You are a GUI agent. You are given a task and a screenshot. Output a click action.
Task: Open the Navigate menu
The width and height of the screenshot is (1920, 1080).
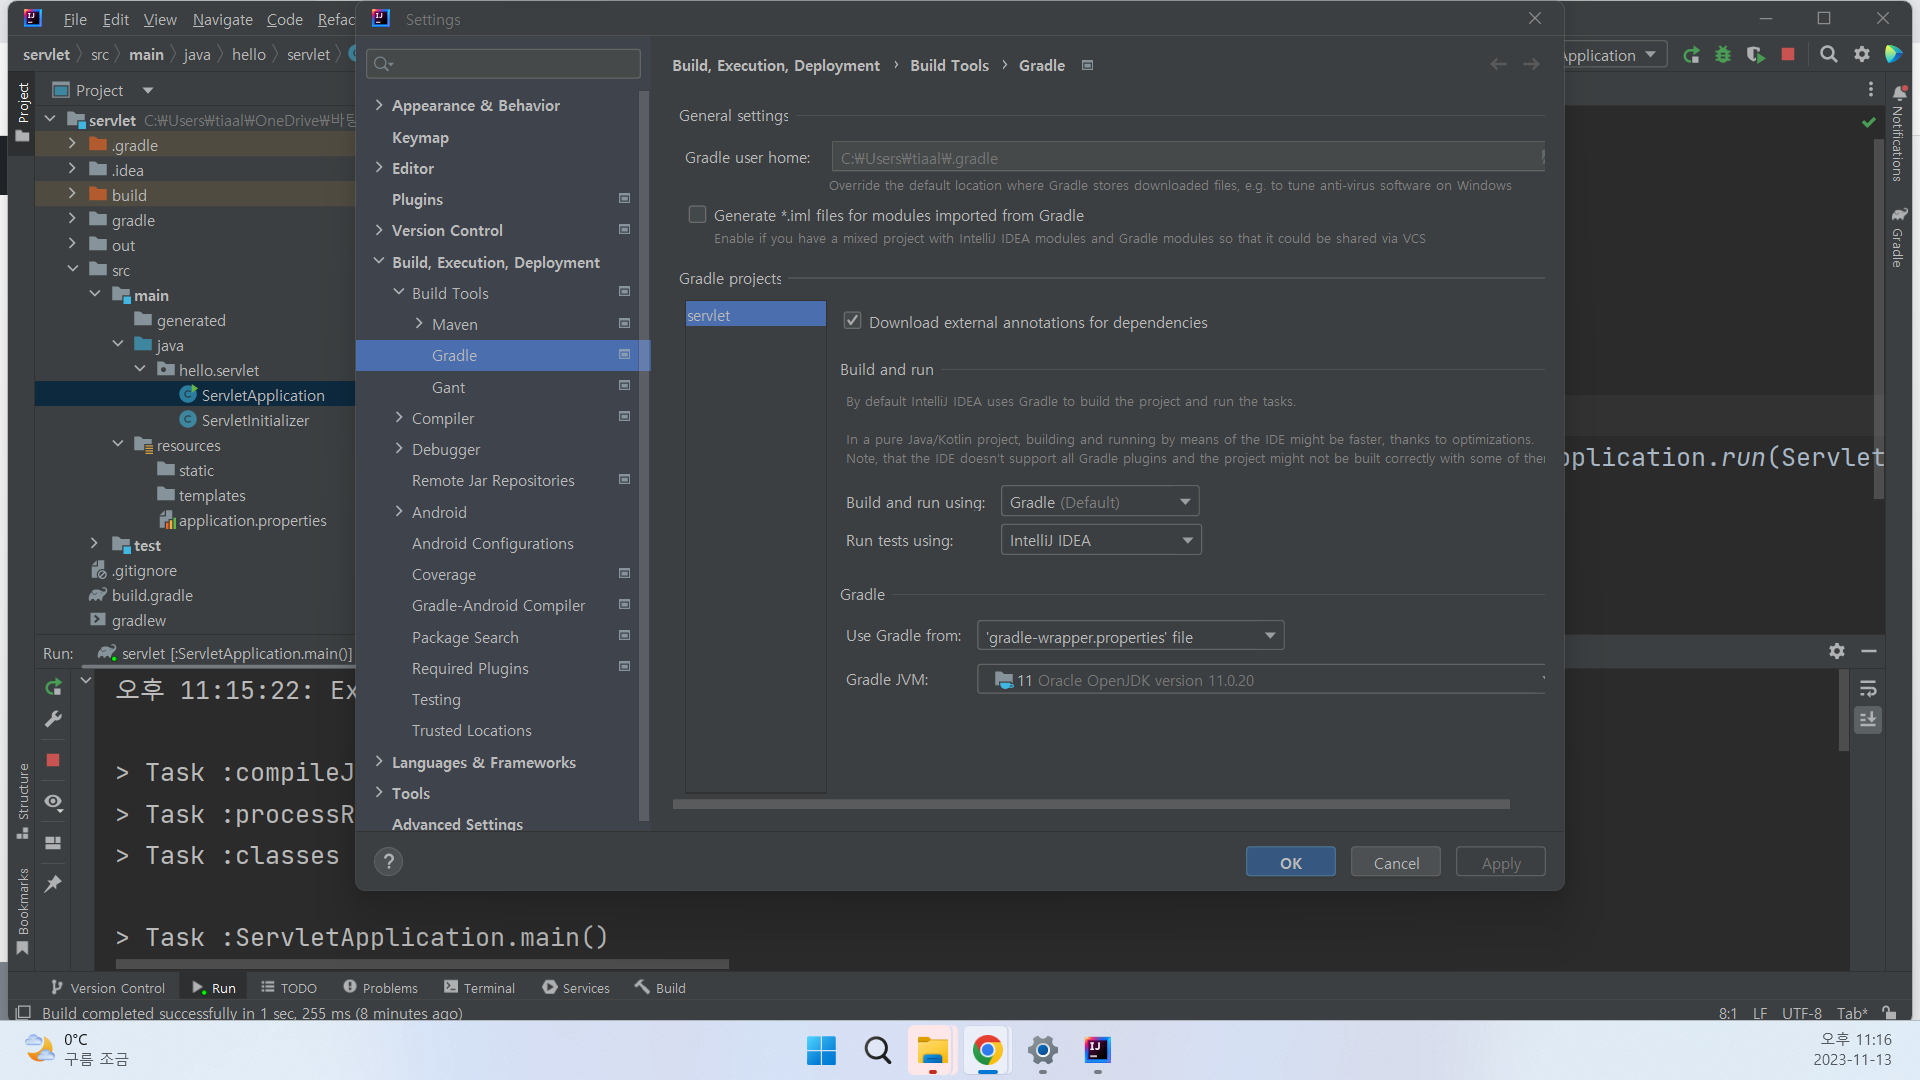click(x=222, y=19)
